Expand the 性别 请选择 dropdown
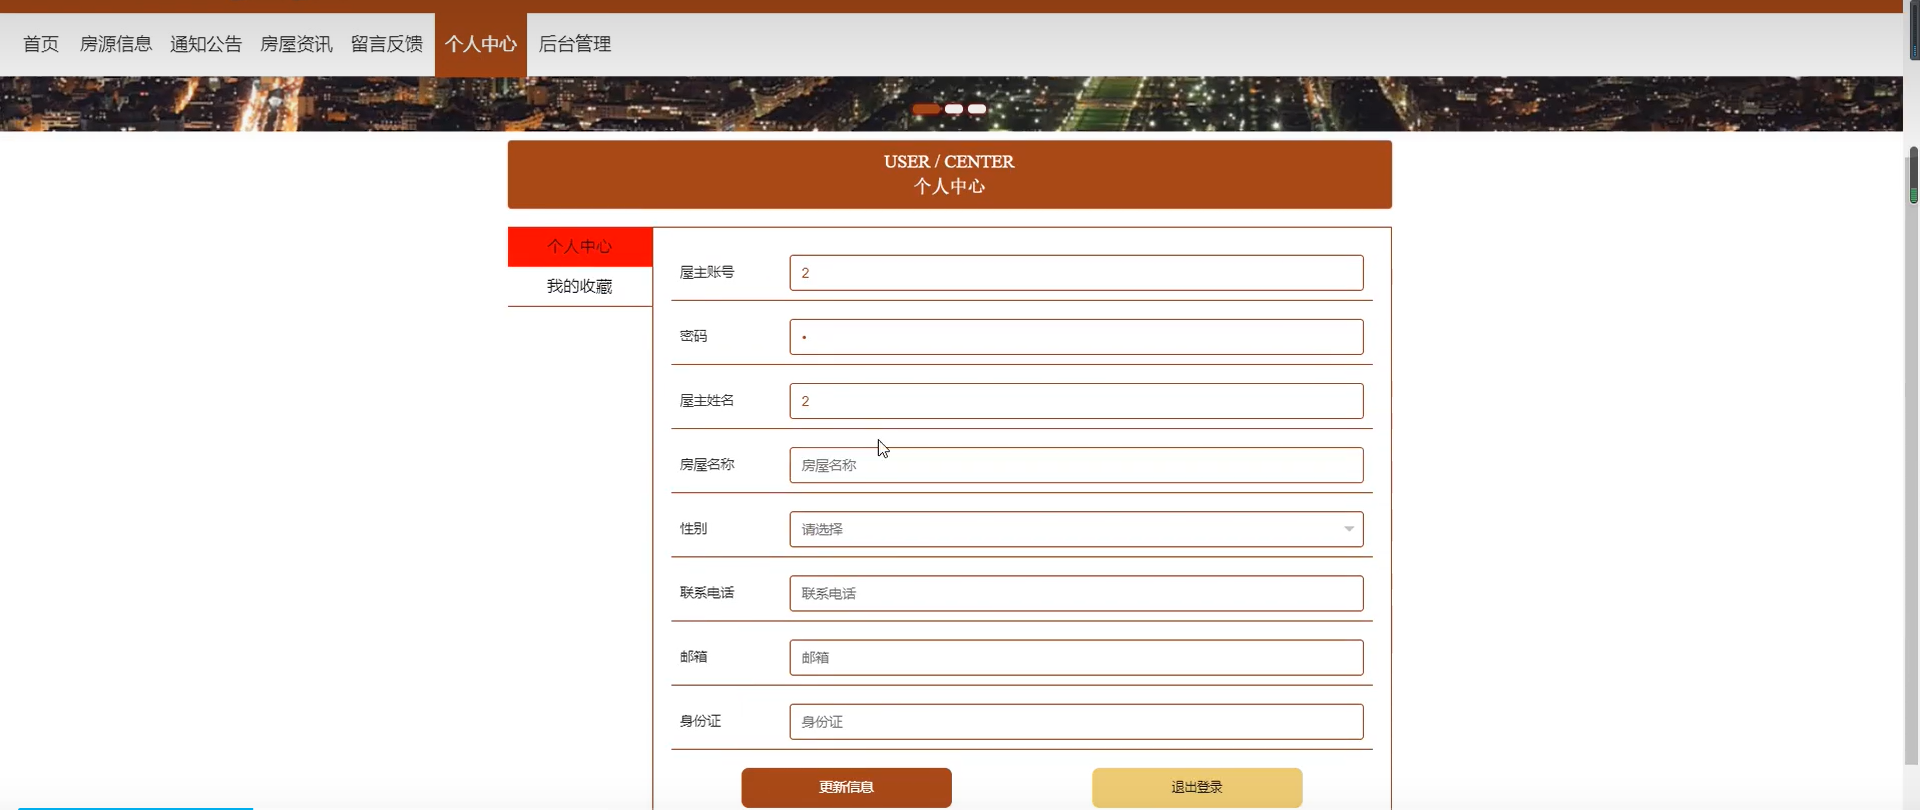Viewport: 1920px width, 810px height. click(x=1076, y=529)
